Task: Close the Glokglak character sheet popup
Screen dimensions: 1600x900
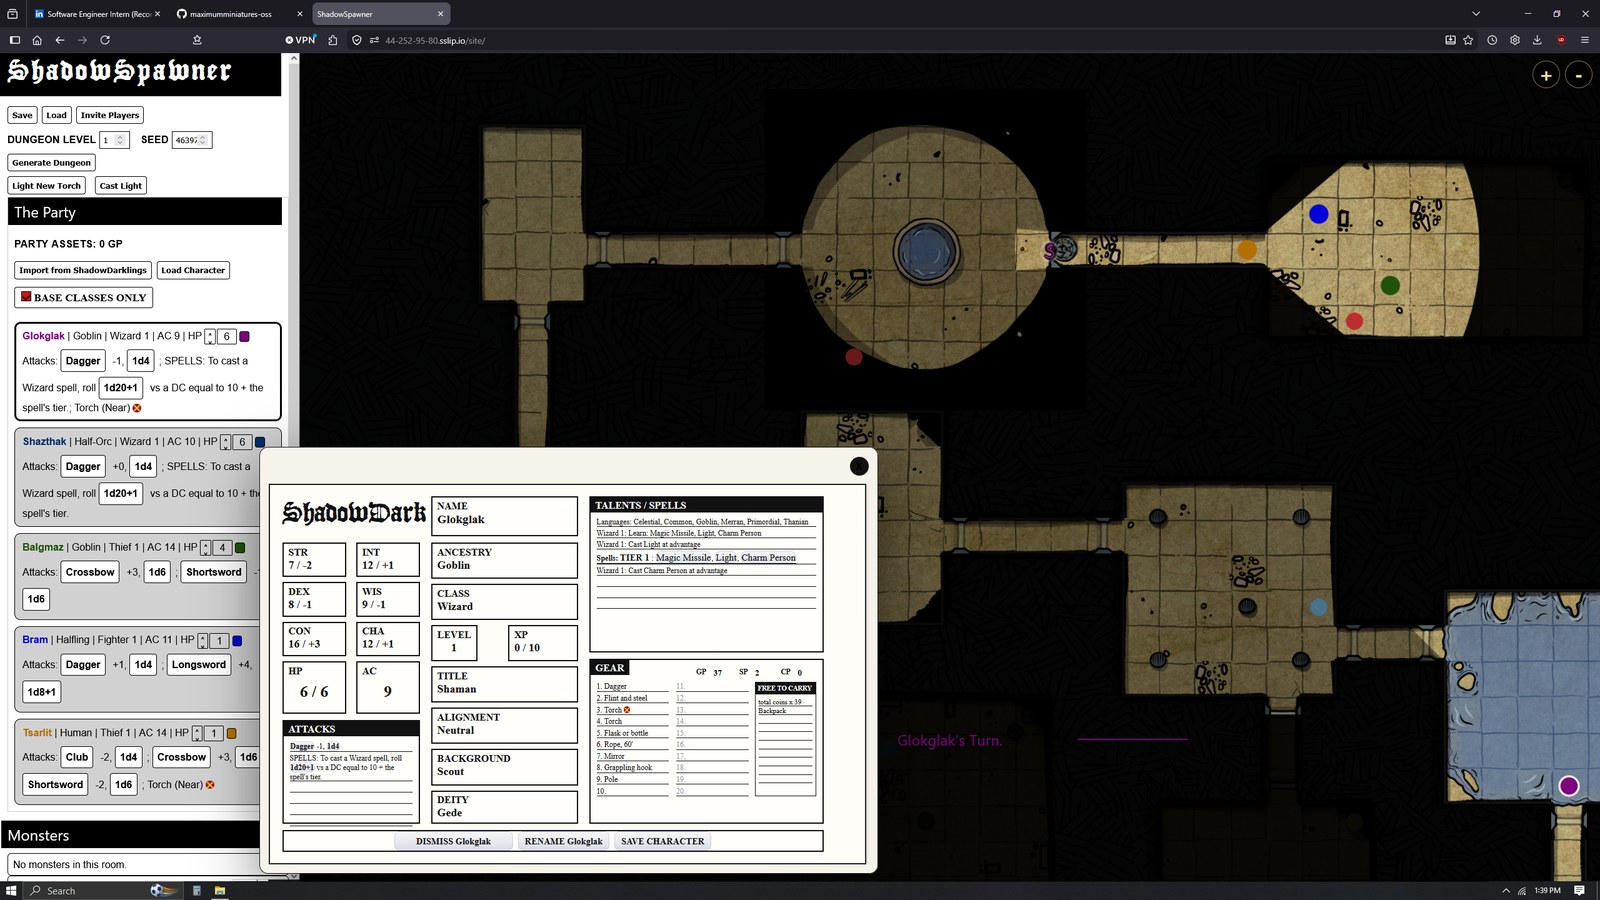Action: pos(859,466)
